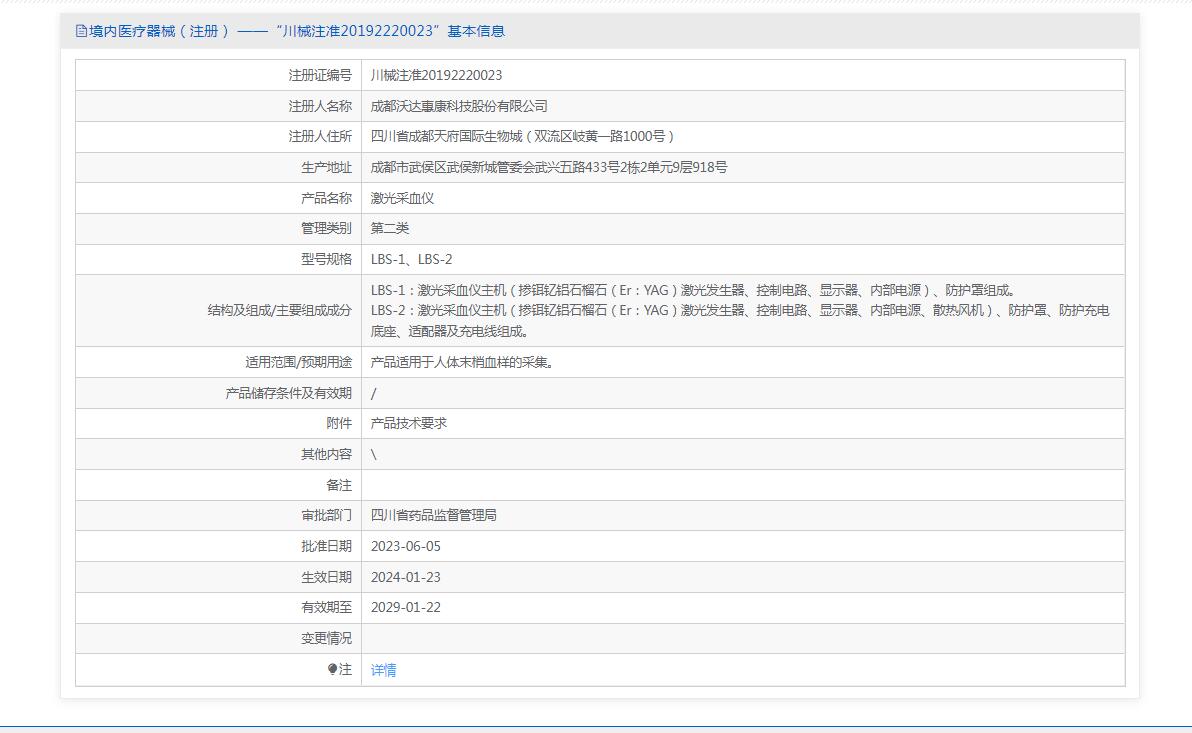
Task: Click the 适用范围/预期用途 label
Action: [299, 363]
